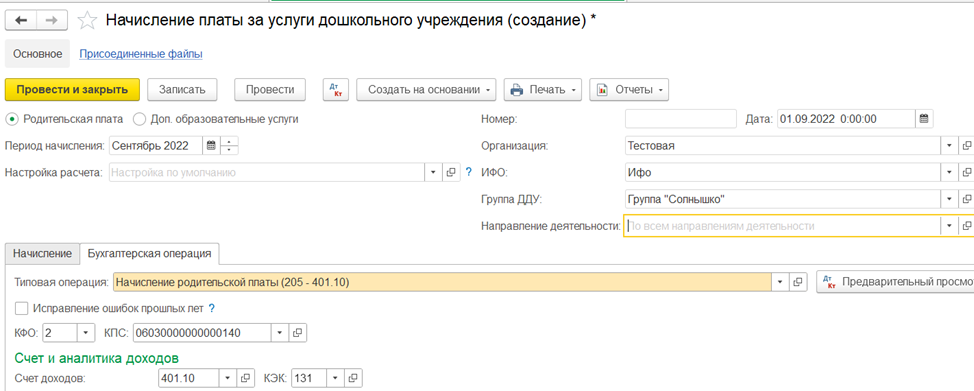Image resolution: width=974 pixels, height=391 pixels.
Task: Show help for Настройка расчета question mark
Action: [469, 172]
